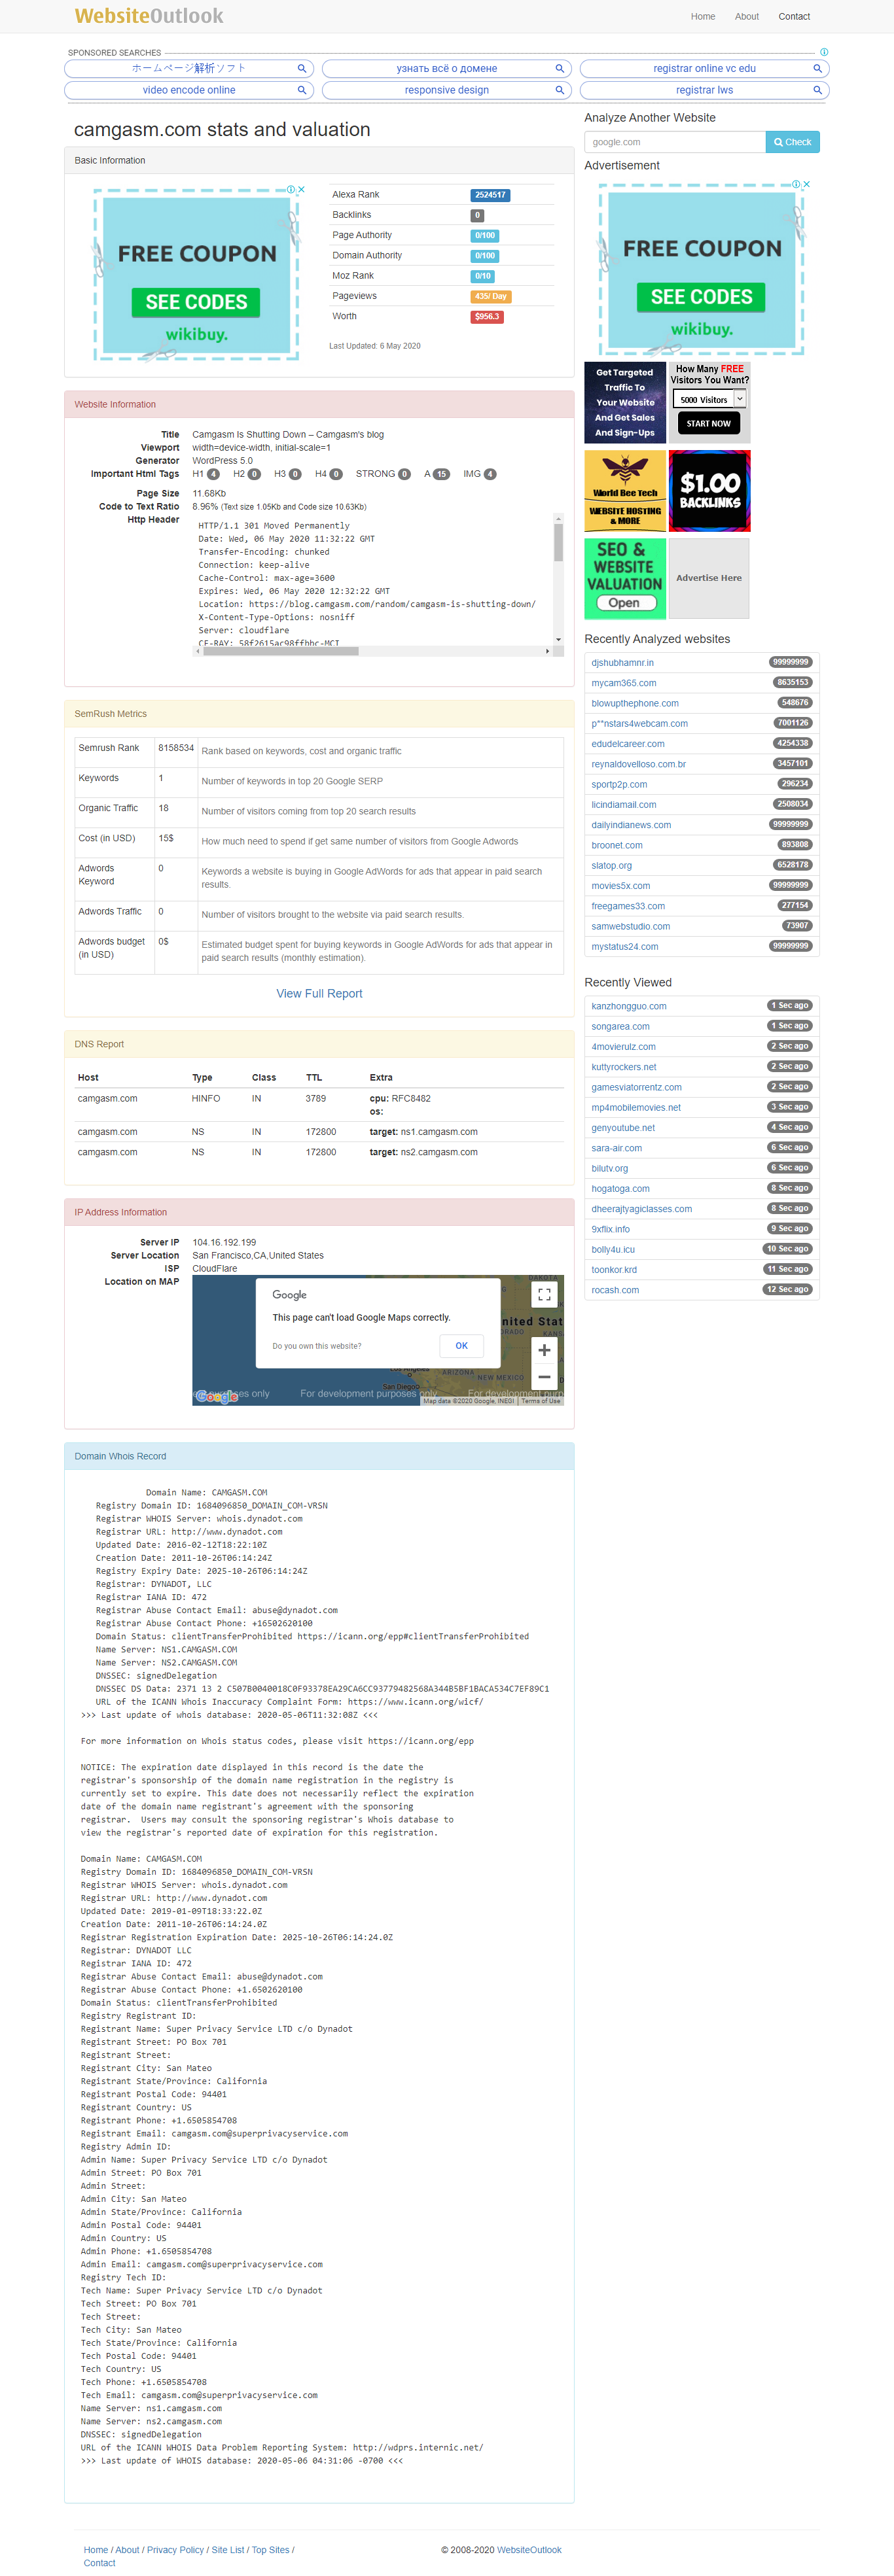894x2576 pixels.
Task: Click SEE CODES in right coupon ad
Action: click(701, 297)
